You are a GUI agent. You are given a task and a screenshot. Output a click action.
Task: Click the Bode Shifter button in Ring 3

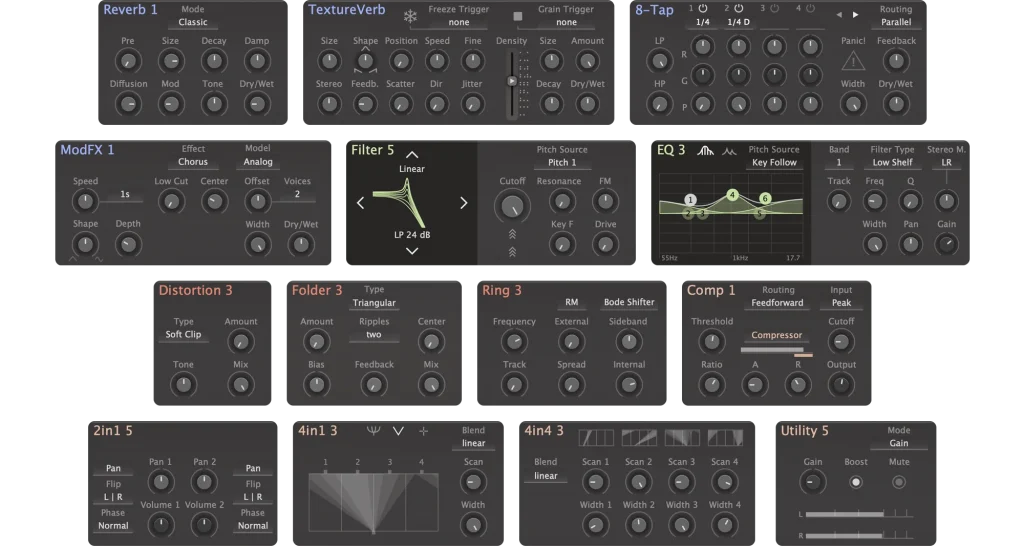click(628, 302)
